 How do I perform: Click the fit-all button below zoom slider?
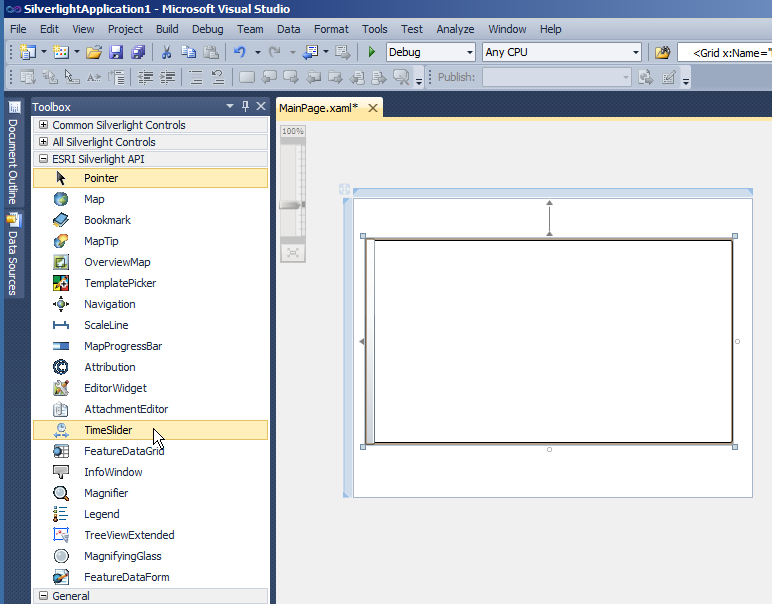tap(293, 253)
